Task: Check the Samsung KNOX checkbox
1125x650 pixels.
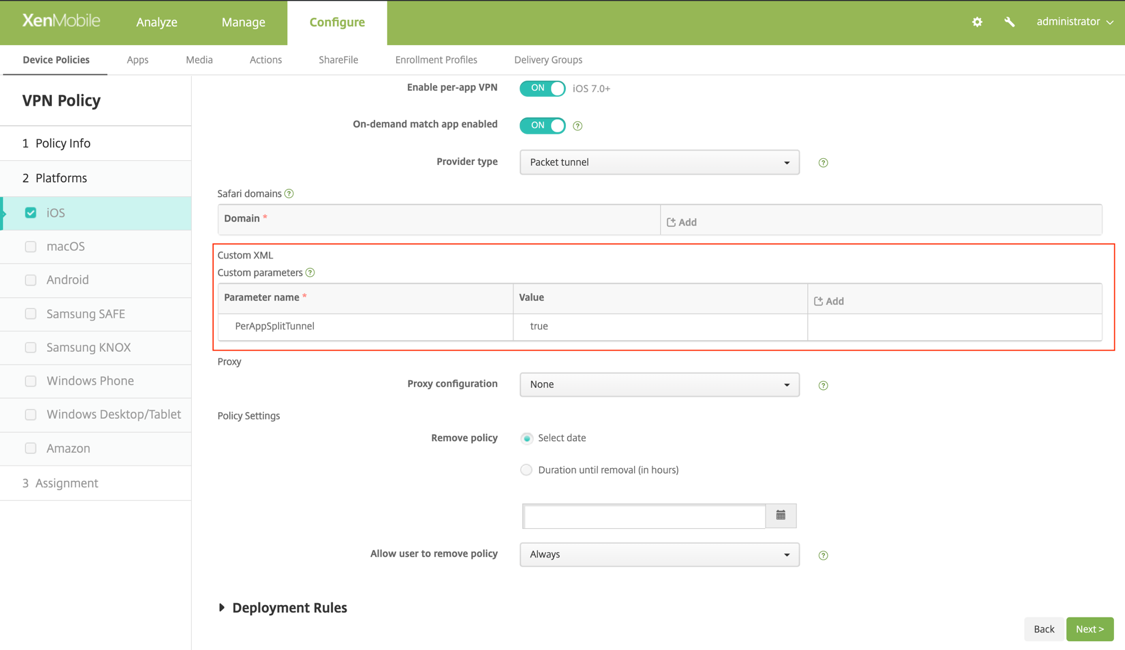Action: [31, 347]
